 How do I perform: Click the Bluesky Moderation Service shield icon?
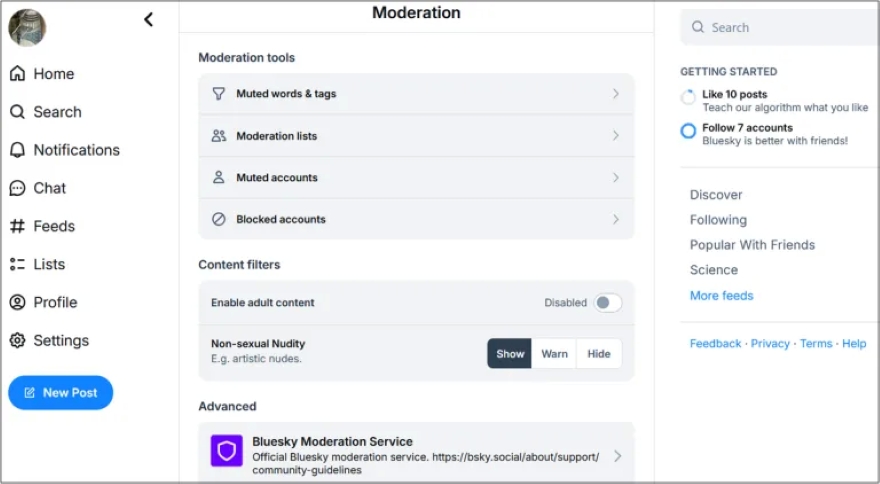point(227,451)
